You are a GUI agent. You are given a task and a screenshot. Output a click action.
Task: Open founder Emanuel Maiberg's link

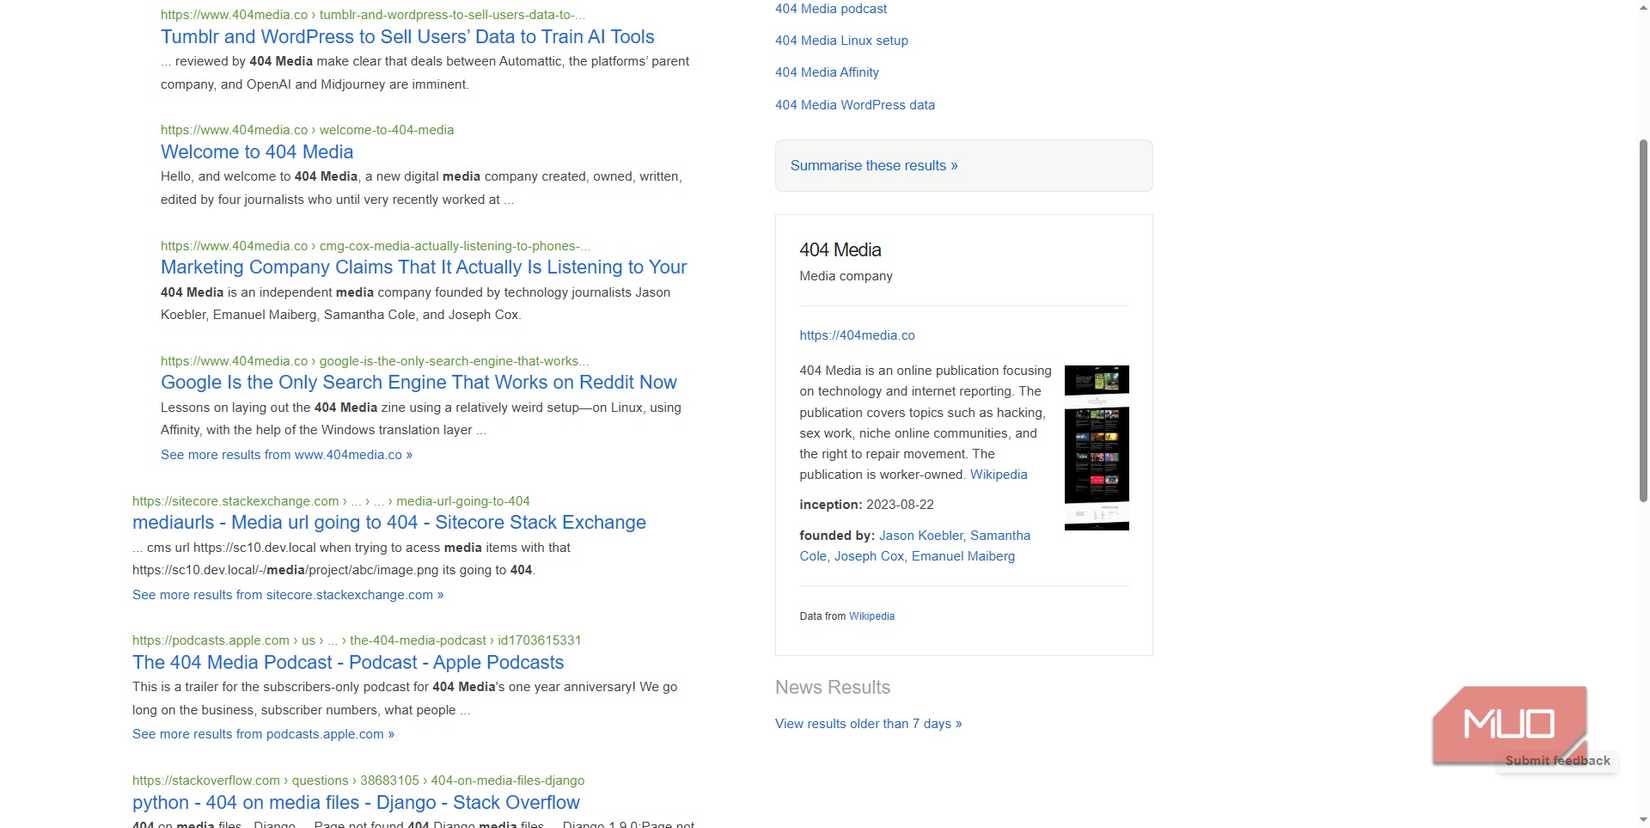tap(963, 557)
